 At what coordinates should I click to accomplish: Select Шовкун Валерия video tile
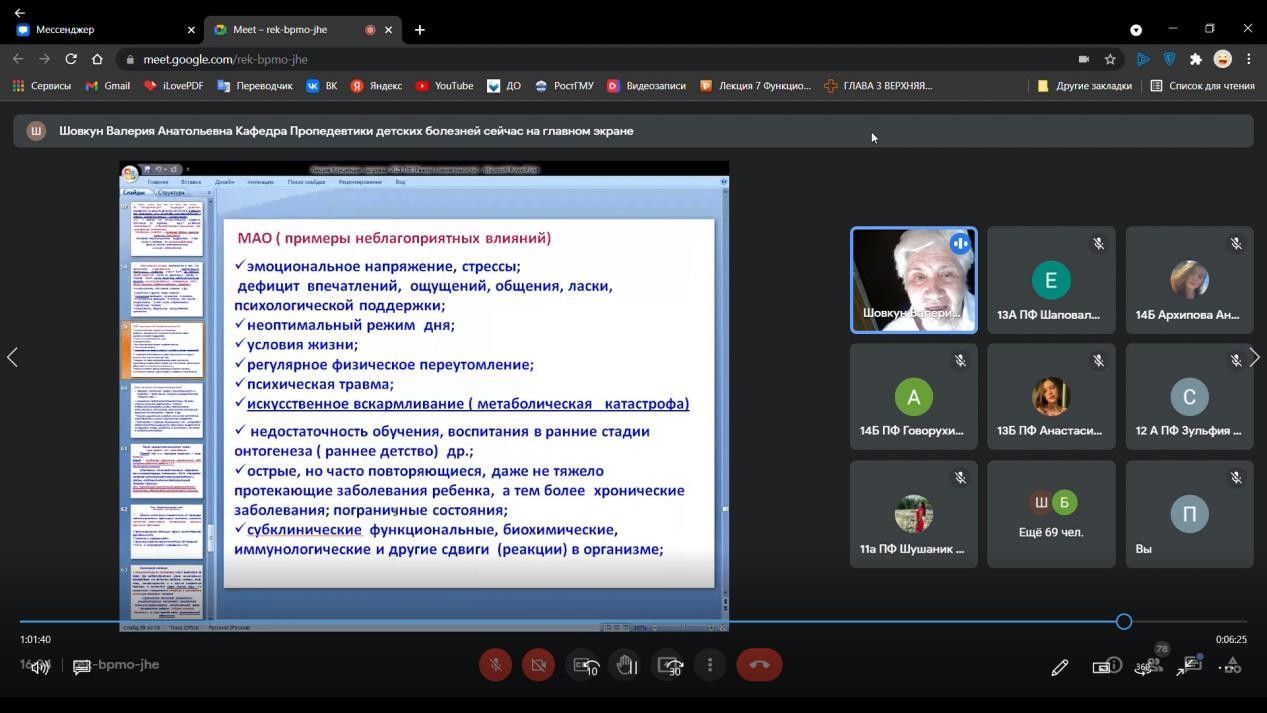pos(913,280)
